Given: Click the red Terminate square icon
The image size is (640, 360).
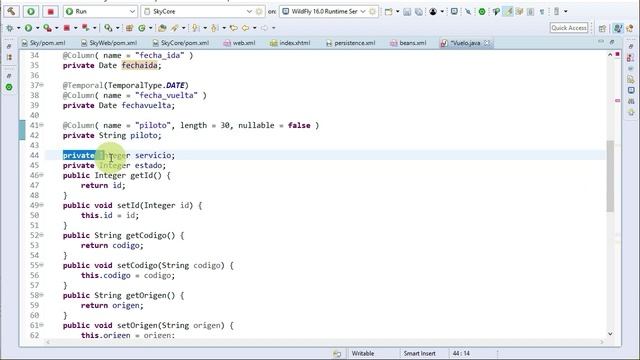Looking at the screenshot, I should pos(67,28).
